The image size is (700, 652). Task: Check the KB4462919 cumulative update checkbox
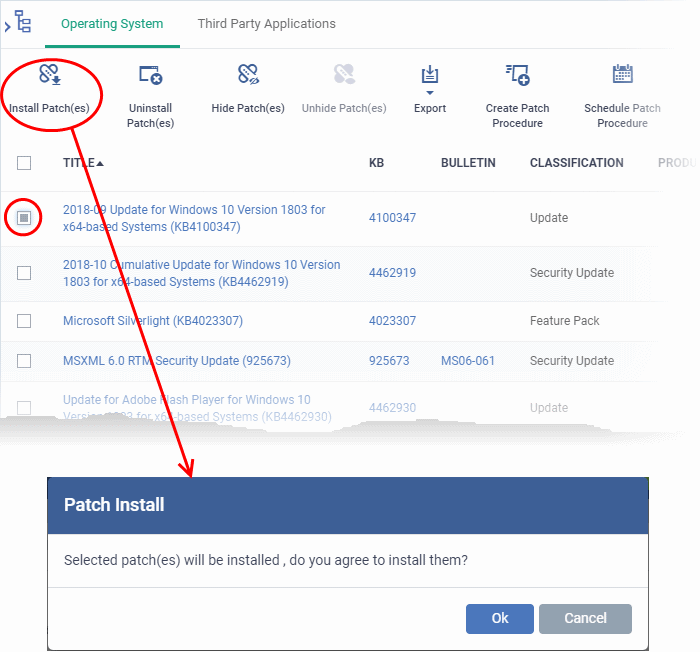[24, 273]
